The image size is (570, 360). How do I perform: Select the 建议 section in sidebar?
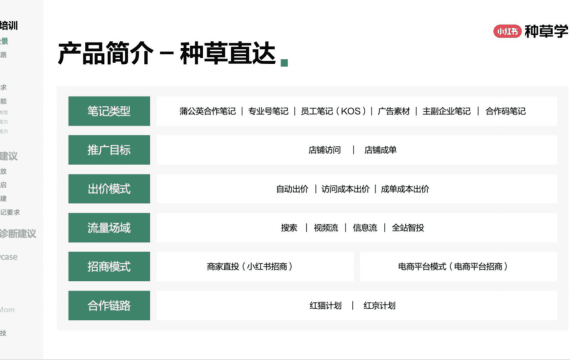tap(9, 156)
